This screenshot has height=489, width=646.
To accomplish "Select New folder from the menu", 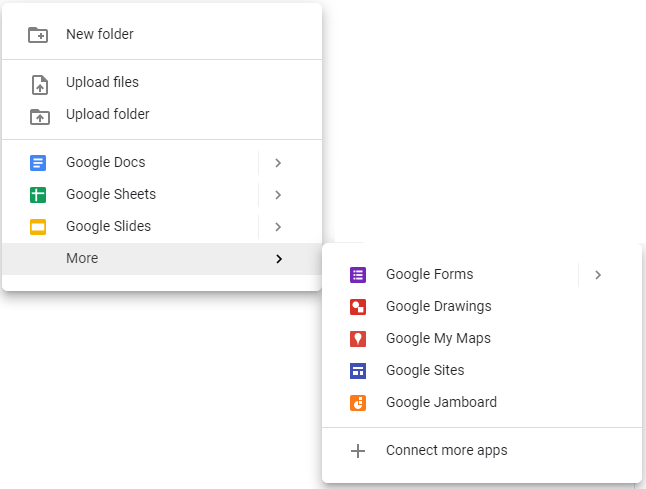I will (162, 35).
